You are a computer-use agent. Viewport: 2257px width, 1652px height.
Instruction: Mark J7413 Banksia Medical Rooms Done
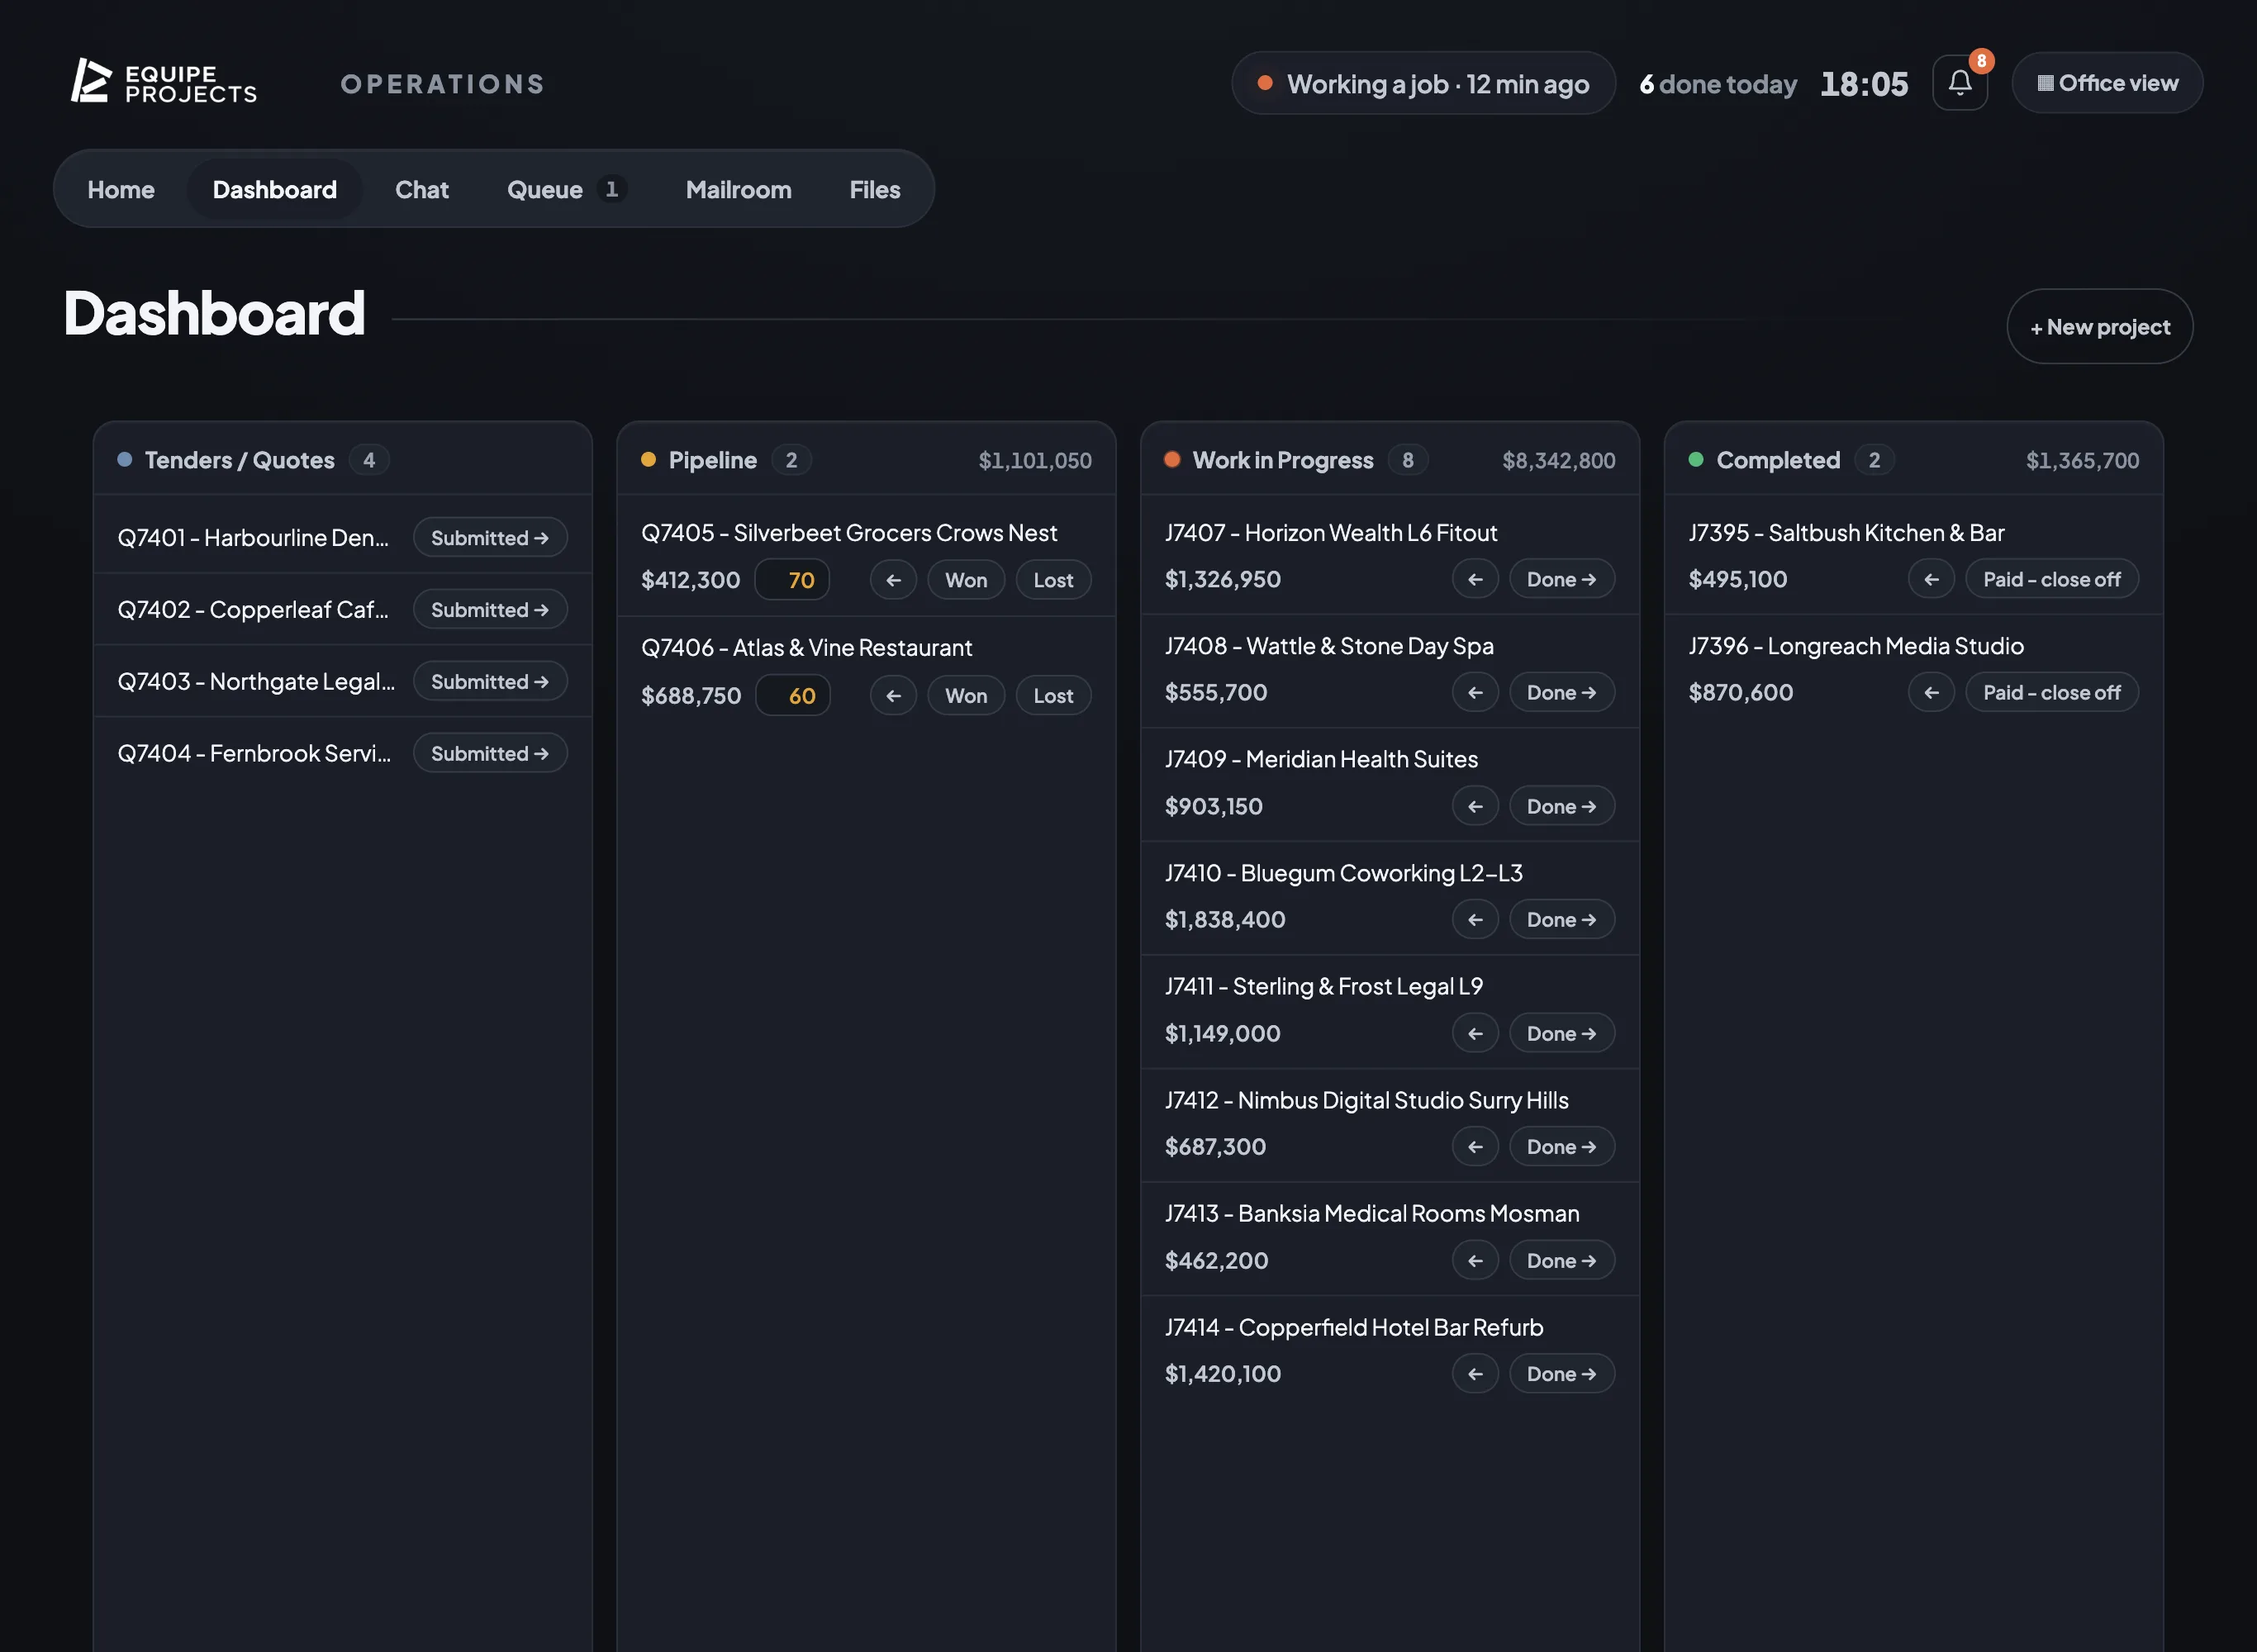(1561, 1260)
